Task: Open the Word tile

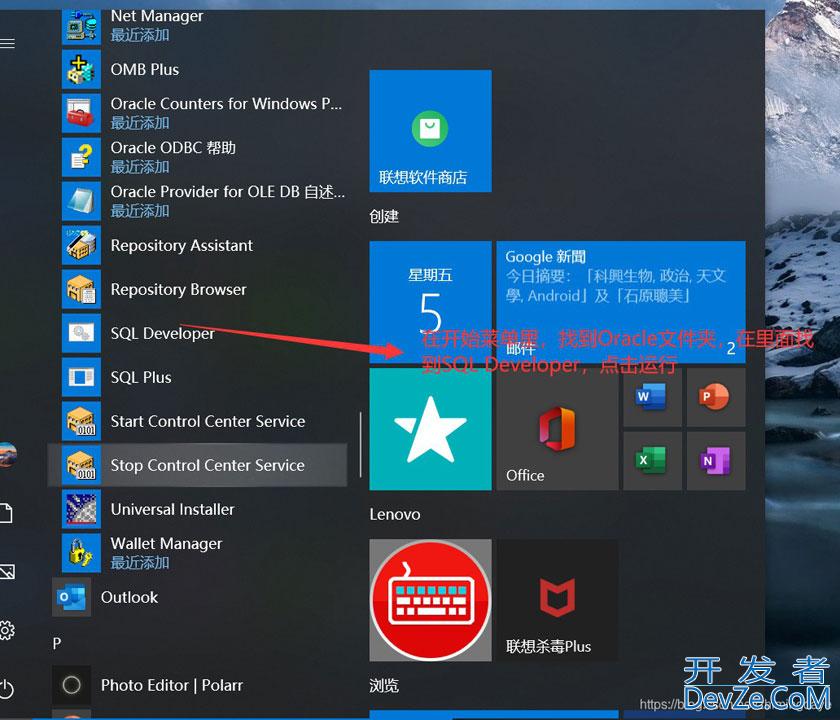Action: (x=652, y=397)
